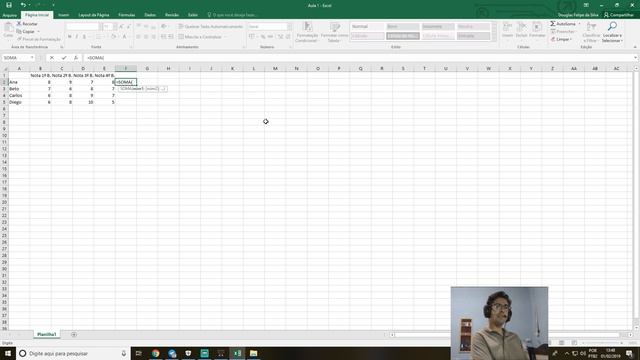Screen dimensions: 640x360
Task: Click the Copiar button
Action: (26, 31)
